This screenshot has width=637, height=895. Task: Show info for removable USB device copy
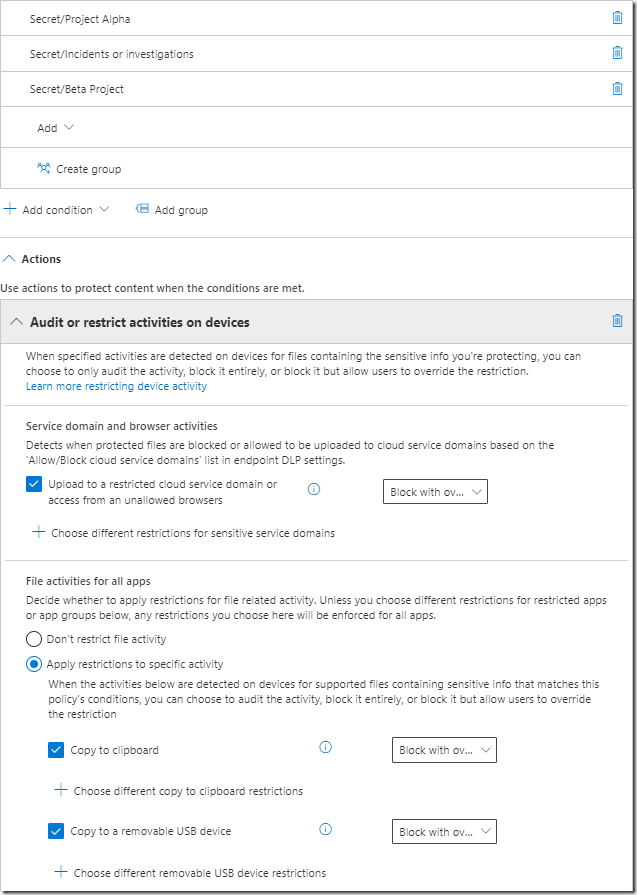coord(325,829)
